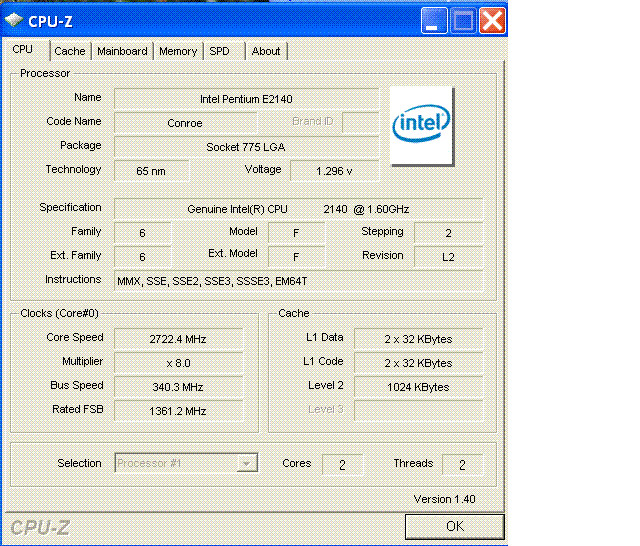Close the CPU-Z window
Image resolution: width=640 pixels, height=546 pixels.
492,20
